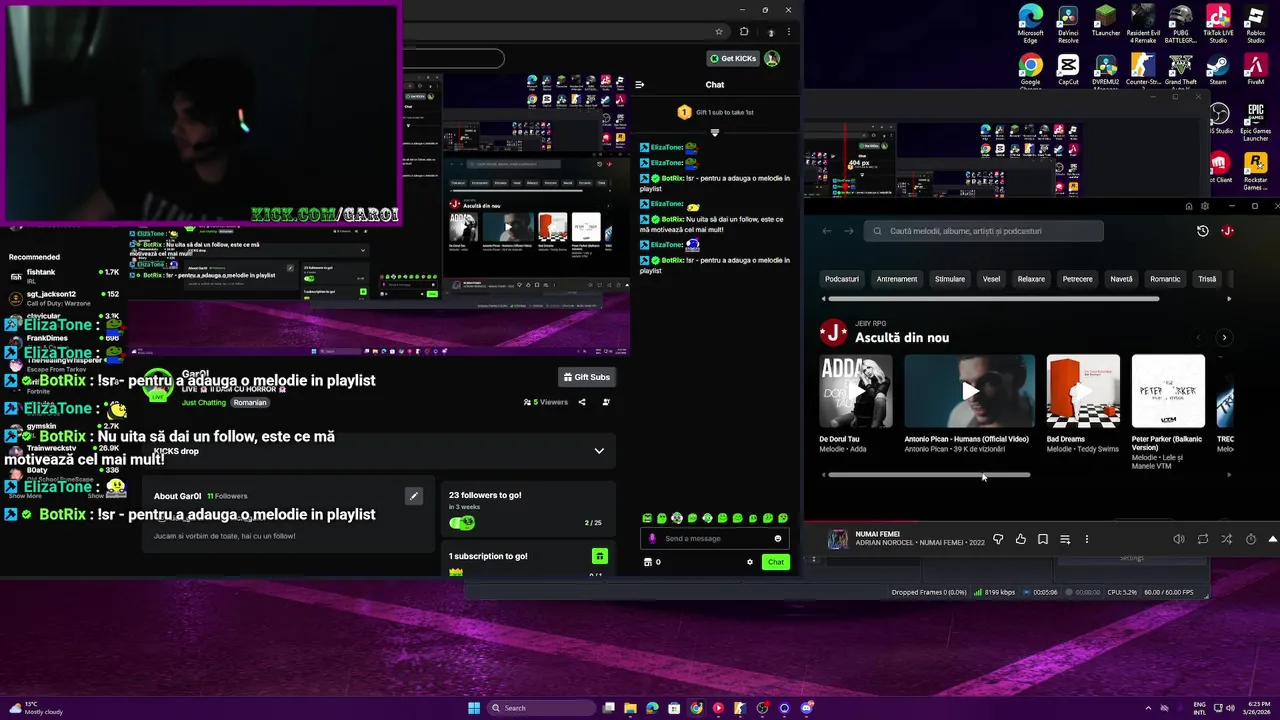The height and width of the screenshot is (720, 1280).
Task: Open the Peter Parker Balkanic Version thumbnail
Action: [x=1168, y=391]
